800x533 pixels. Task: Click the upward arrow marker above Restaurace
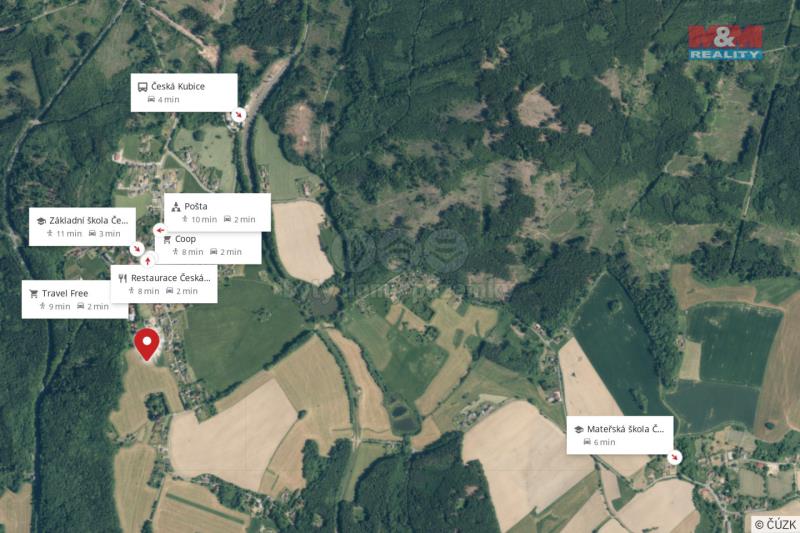pyautogui.click(x=148, y=261)
